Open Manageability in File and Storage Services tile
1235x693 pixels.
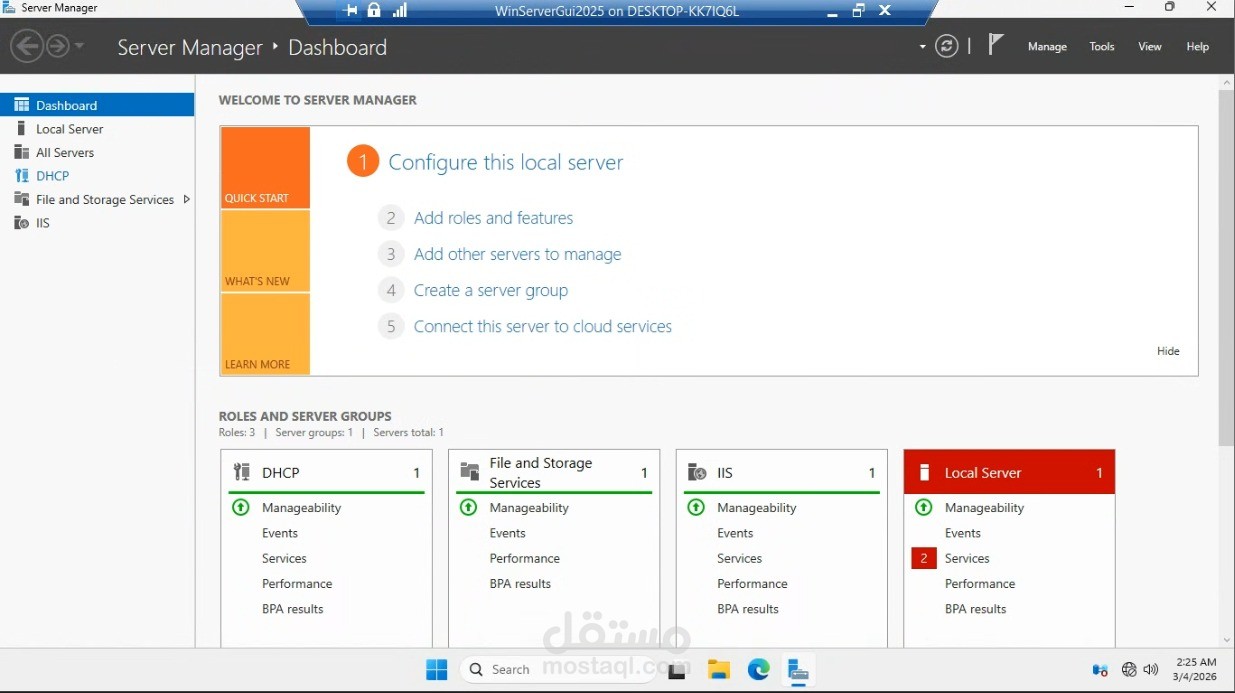529,508
